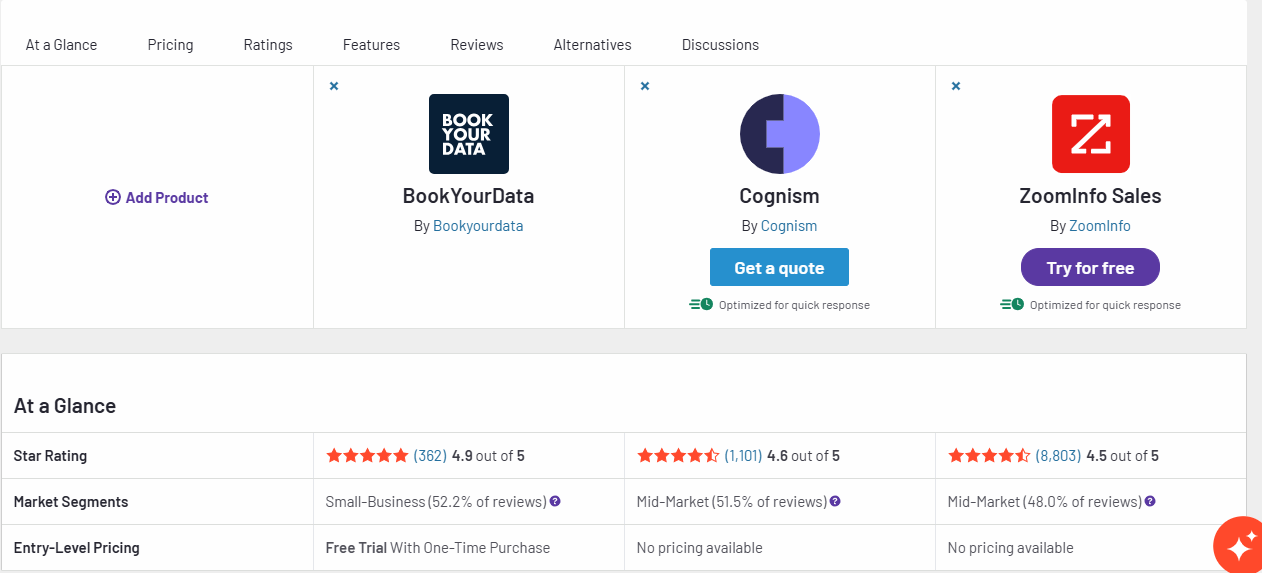The image size is (1262, 573).
Task: Click 'Mid-Market (51.5% of reviews)' text
Action: point(732,501)
